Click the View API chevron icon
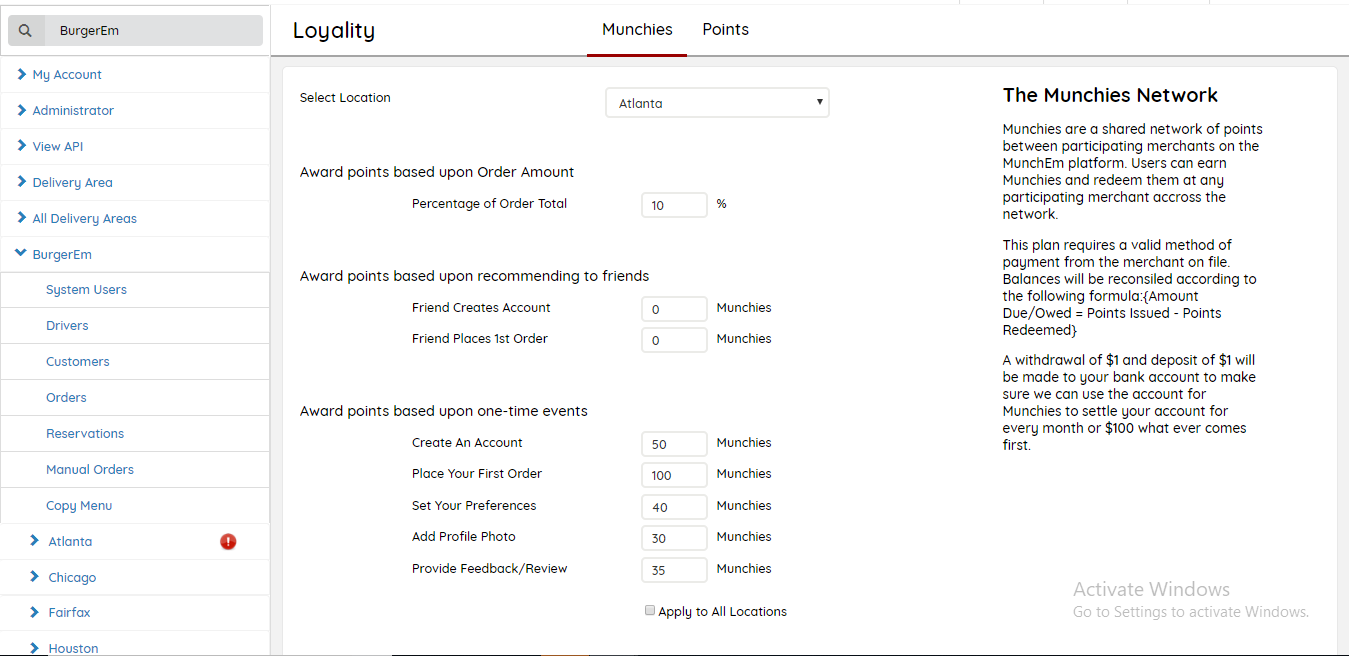The height and width of the screenshot is (656, 1349). [22, 147]
